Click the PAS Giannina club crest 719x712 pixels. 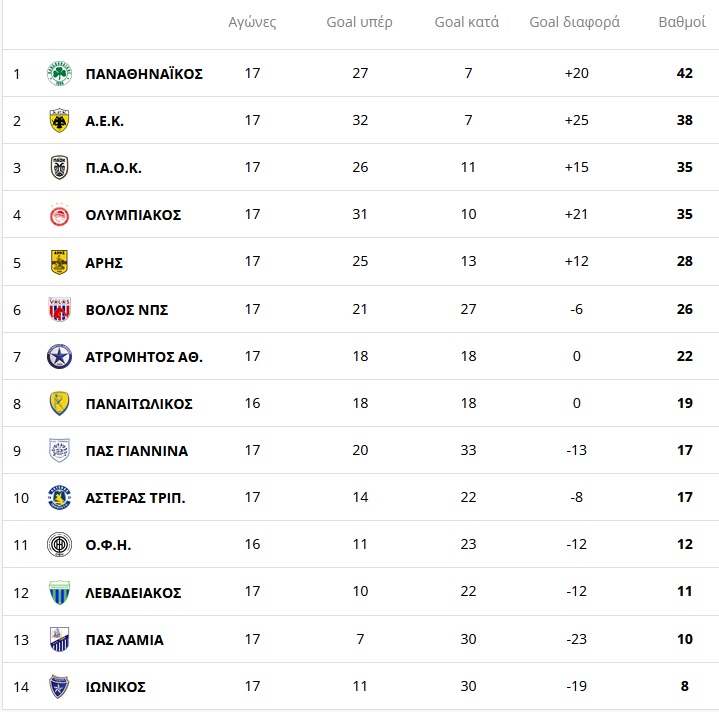point(60,451)
